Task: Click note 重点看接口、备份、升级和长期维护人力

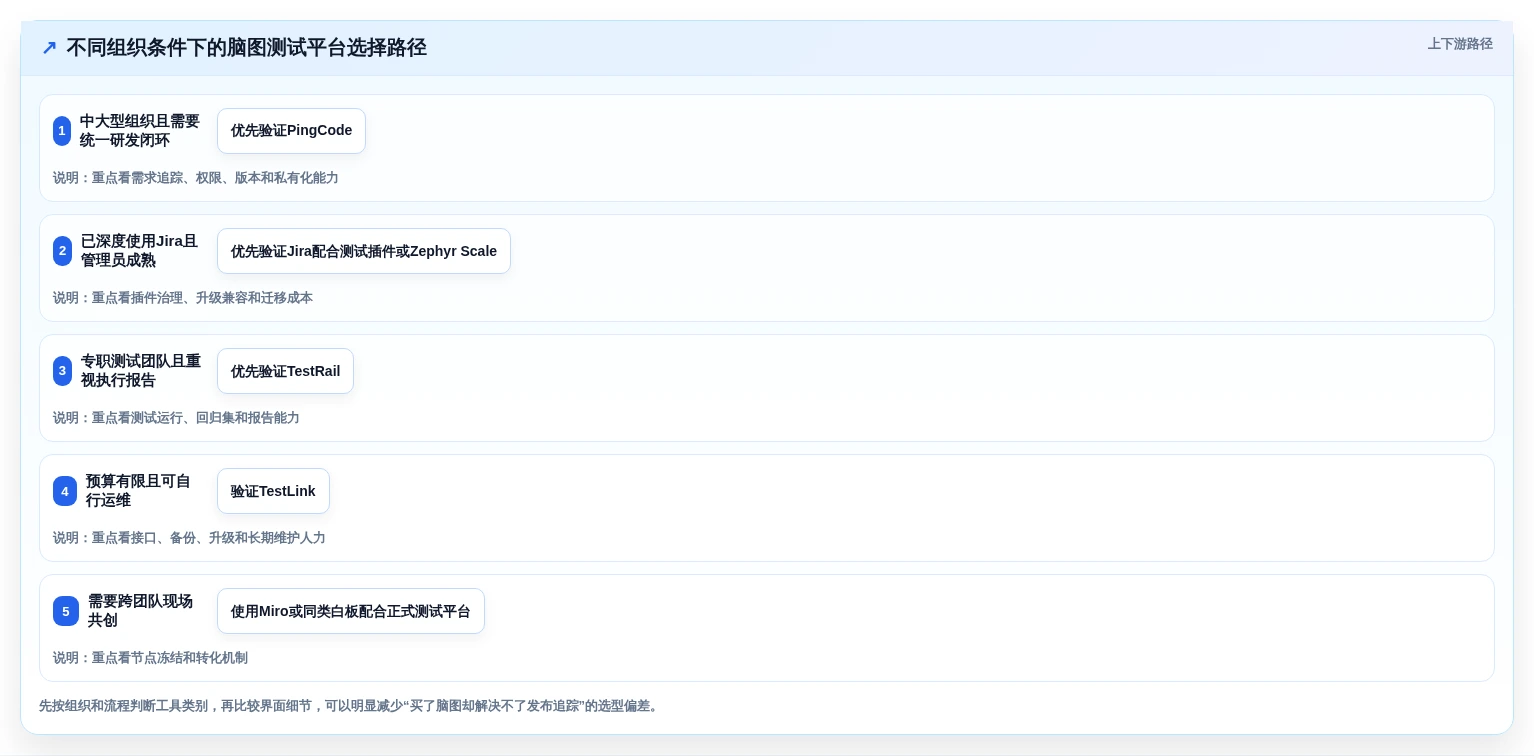Action: pyautogui.click(x=189, y=538)
